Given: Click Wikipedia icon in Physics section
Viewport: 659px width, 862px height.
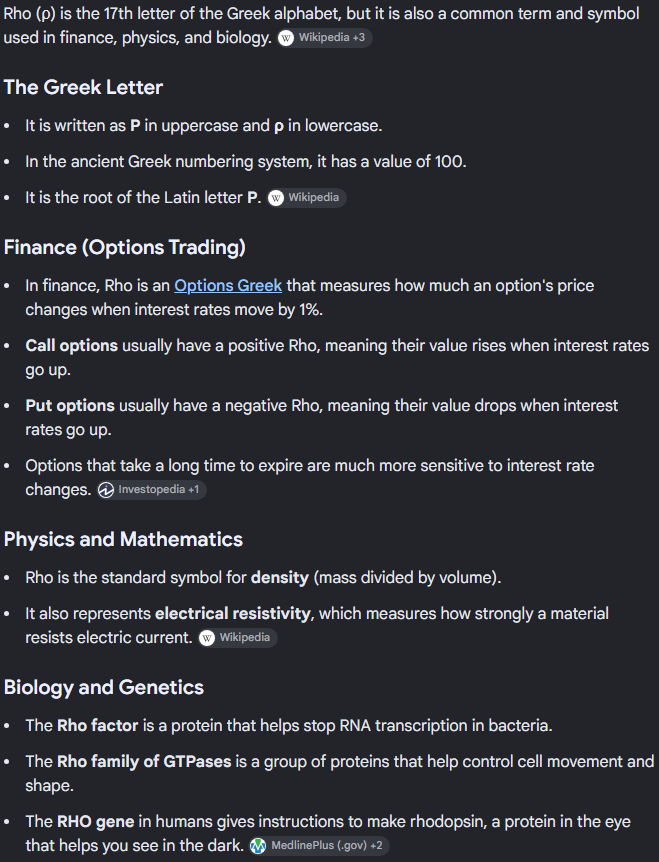Looking at the screenshot, I should (x=207, y=638).
